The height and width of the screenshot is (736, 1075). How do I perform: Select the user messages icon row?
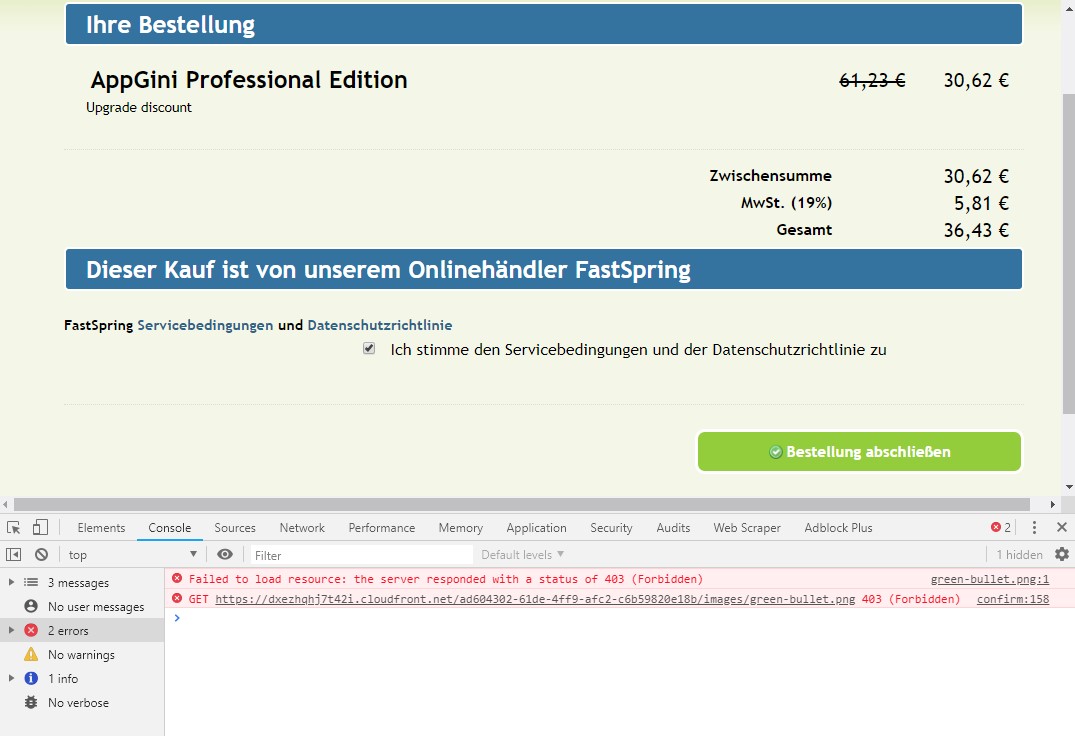[x=82, y=606]
